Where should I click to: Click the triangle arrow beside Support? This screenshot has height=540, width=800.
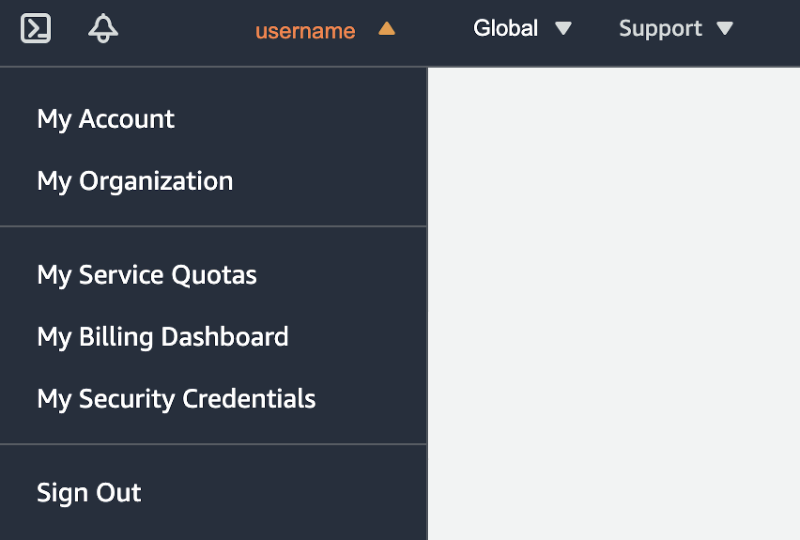coord(724,29)
